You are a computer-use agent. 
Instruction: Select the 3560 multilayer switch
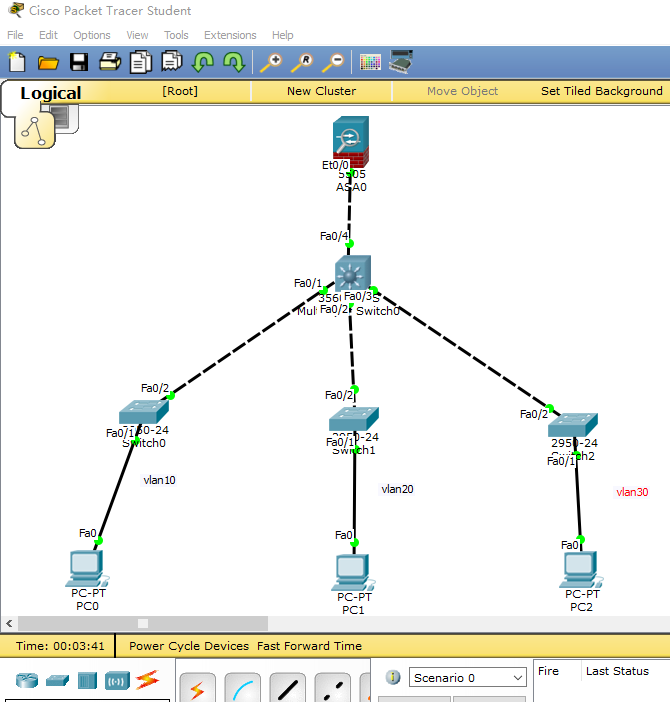pos(353,273)
